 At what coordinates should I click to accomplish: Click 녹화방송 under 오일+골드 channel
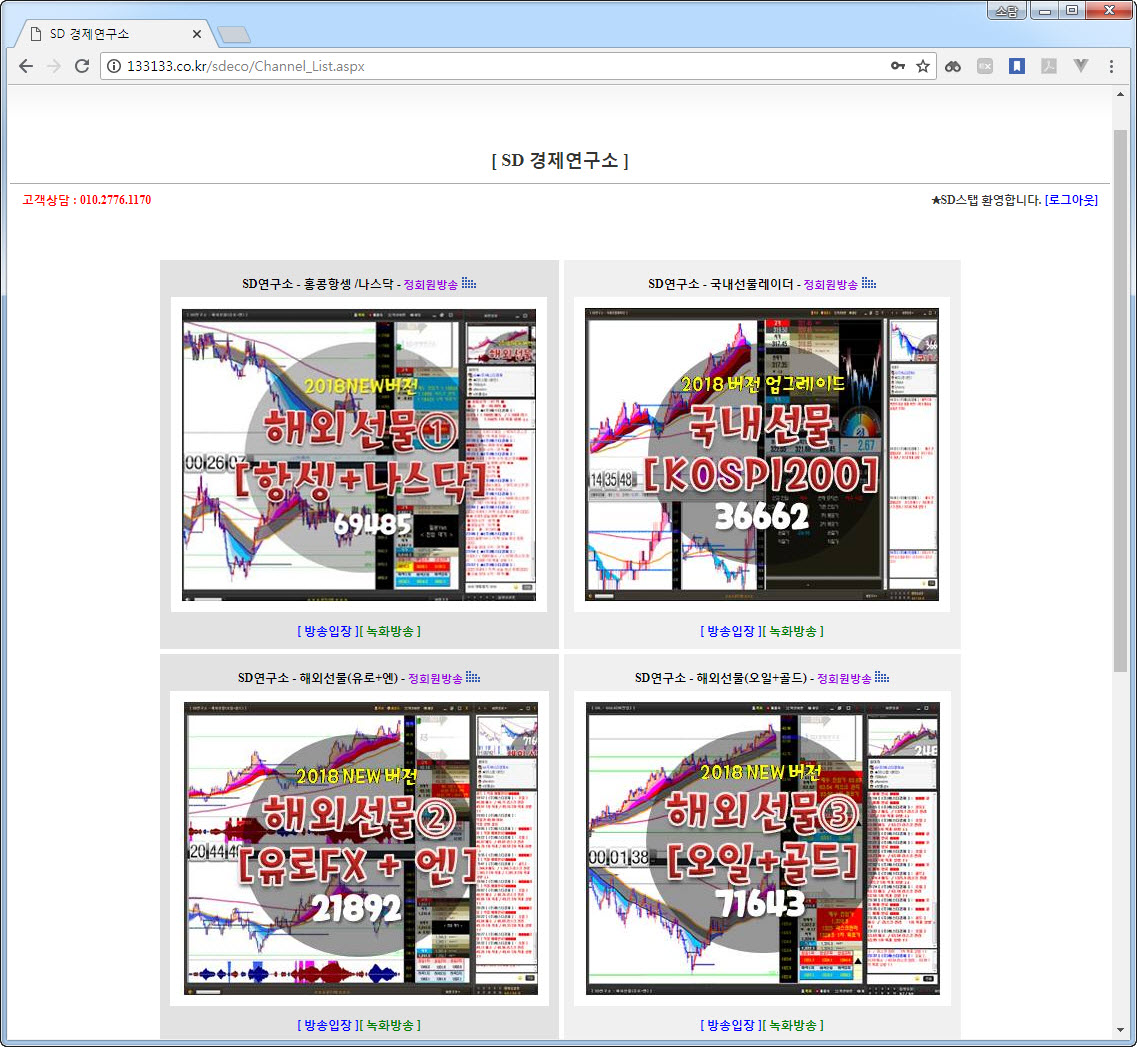[793, 1025]
